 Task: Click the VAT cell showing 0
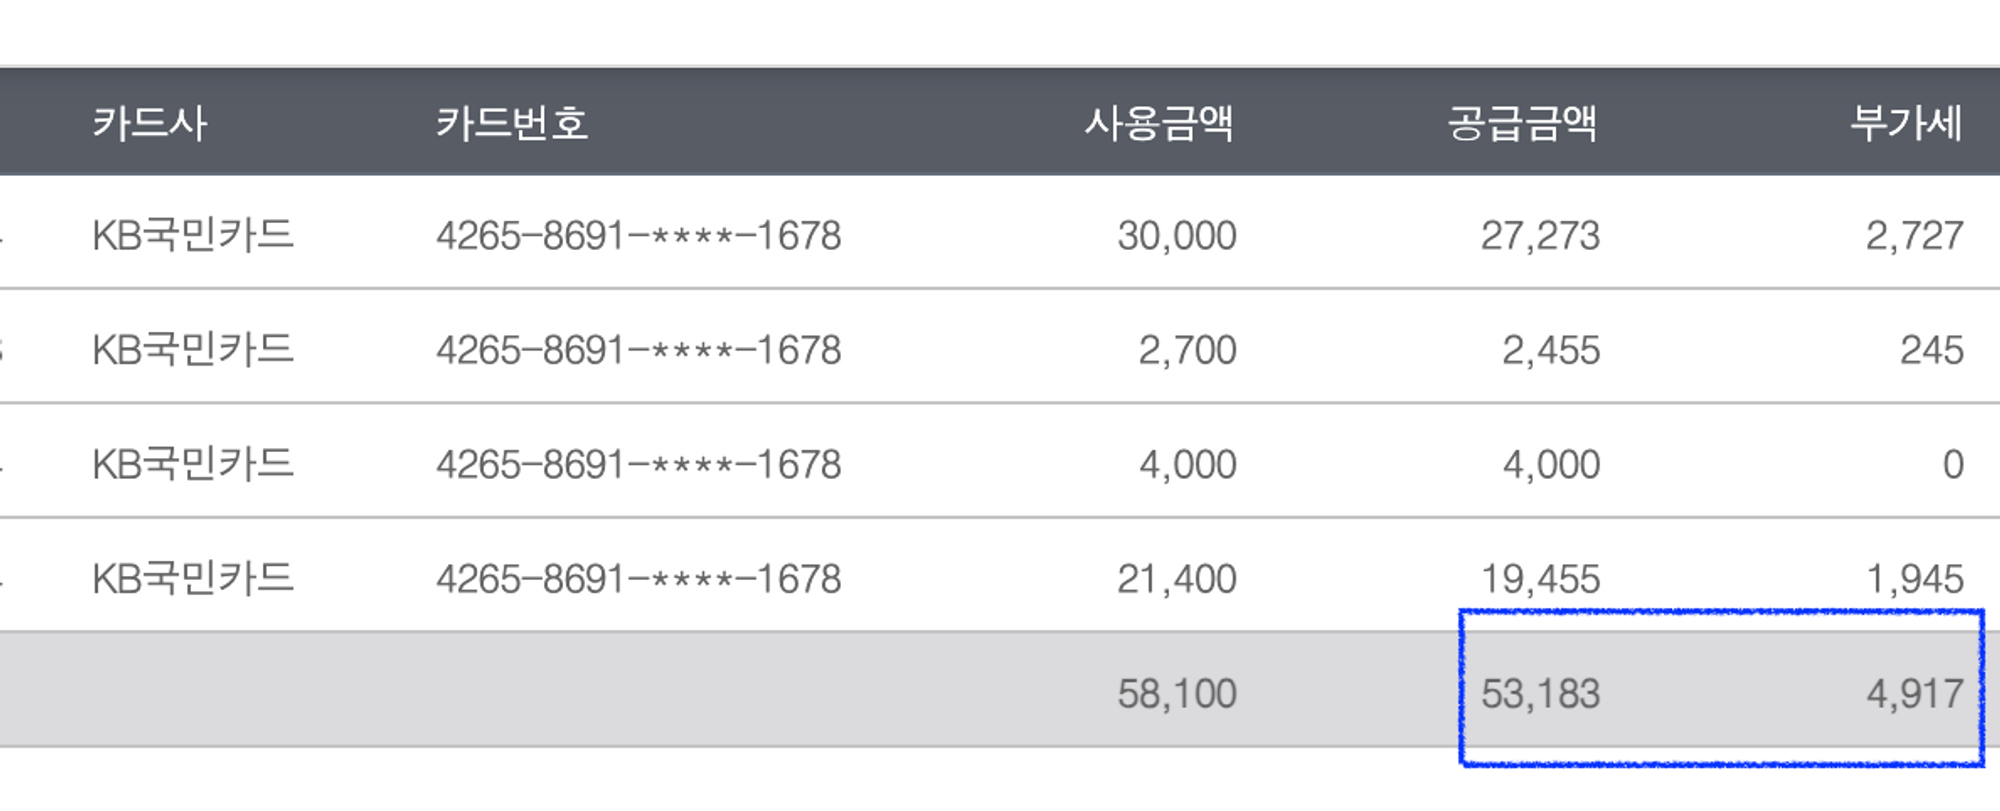1953,465
